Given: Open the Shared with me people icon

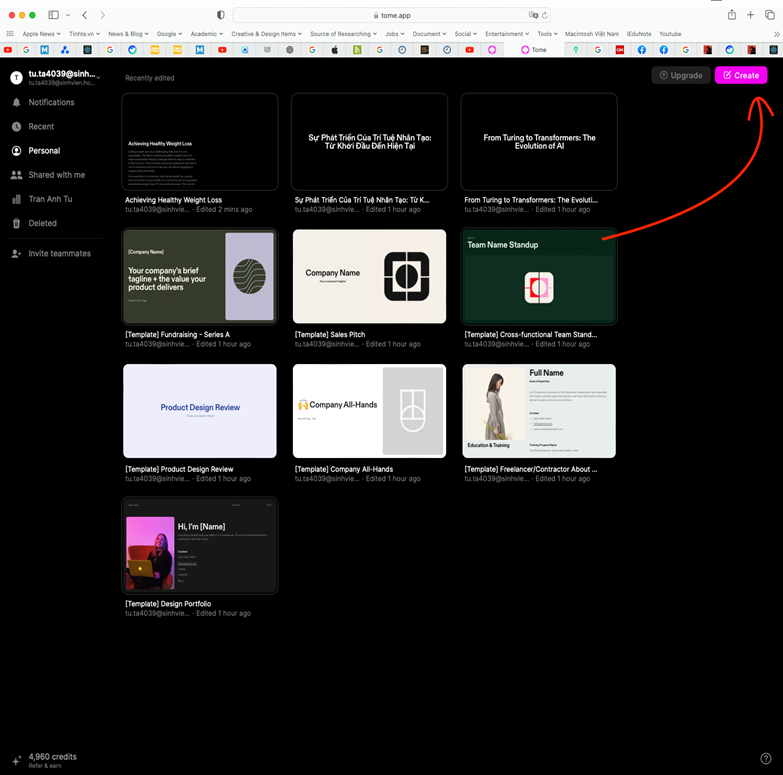Looking at the screenshot, I should pyautogui.click(x=16, y=175).
